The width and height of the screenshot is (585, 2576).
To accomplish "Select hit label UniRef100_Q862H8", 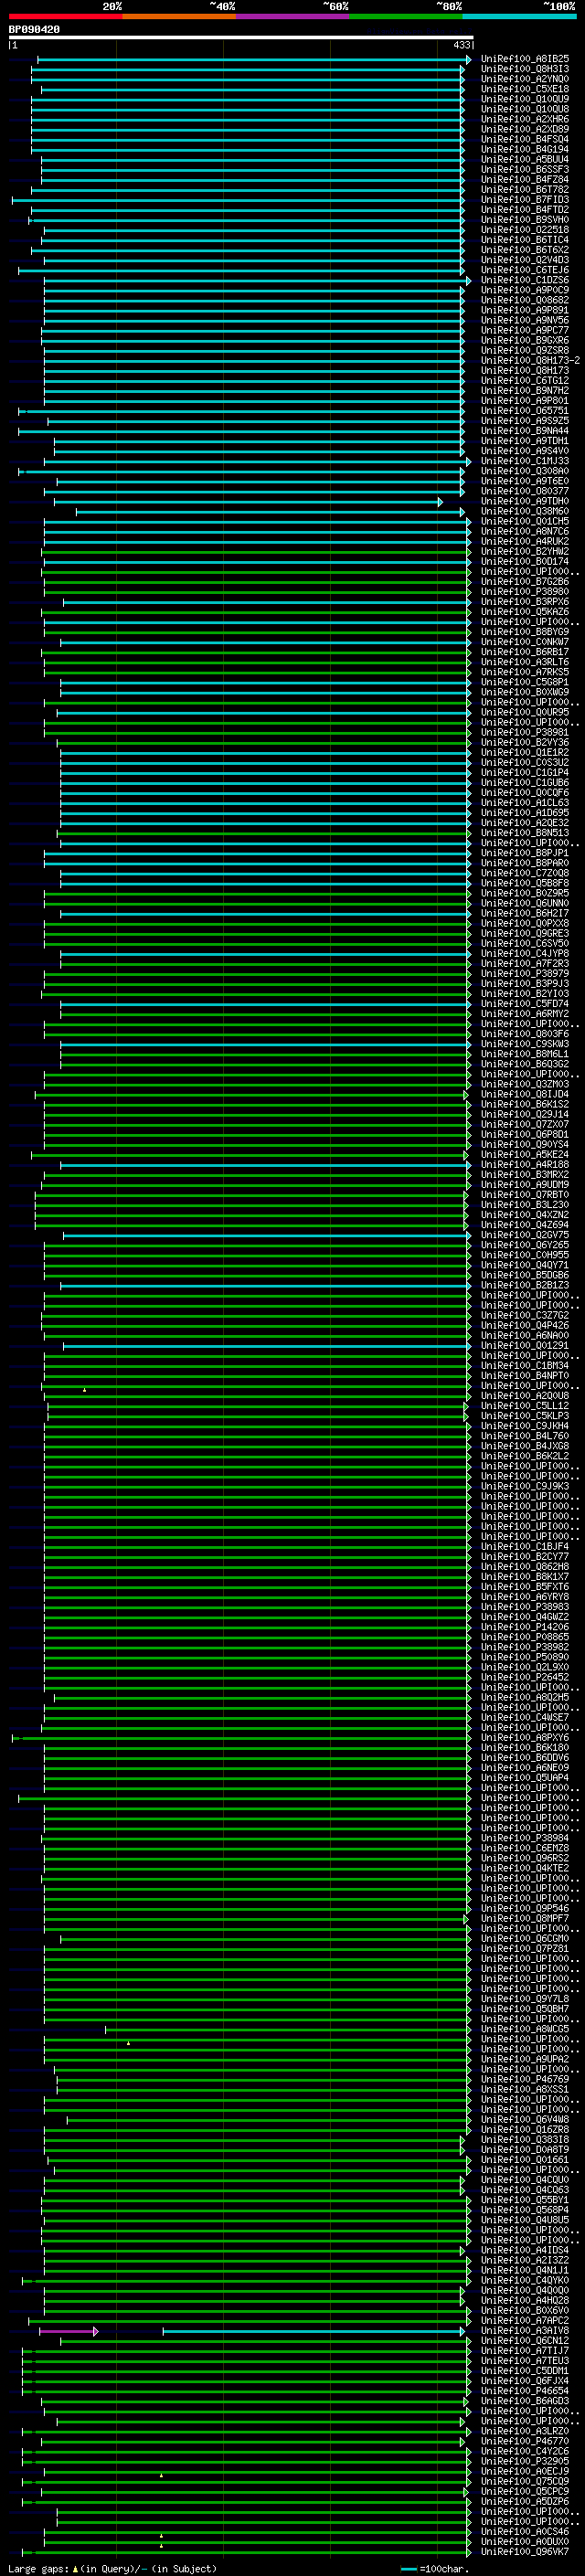I will tap(524, 1566).
